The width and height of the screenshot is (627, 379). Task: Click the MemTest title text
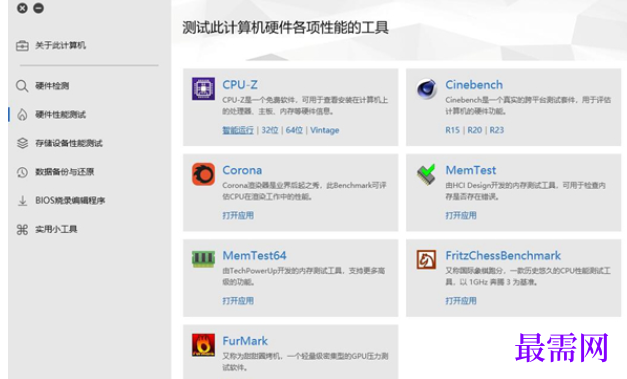point(471,170)
